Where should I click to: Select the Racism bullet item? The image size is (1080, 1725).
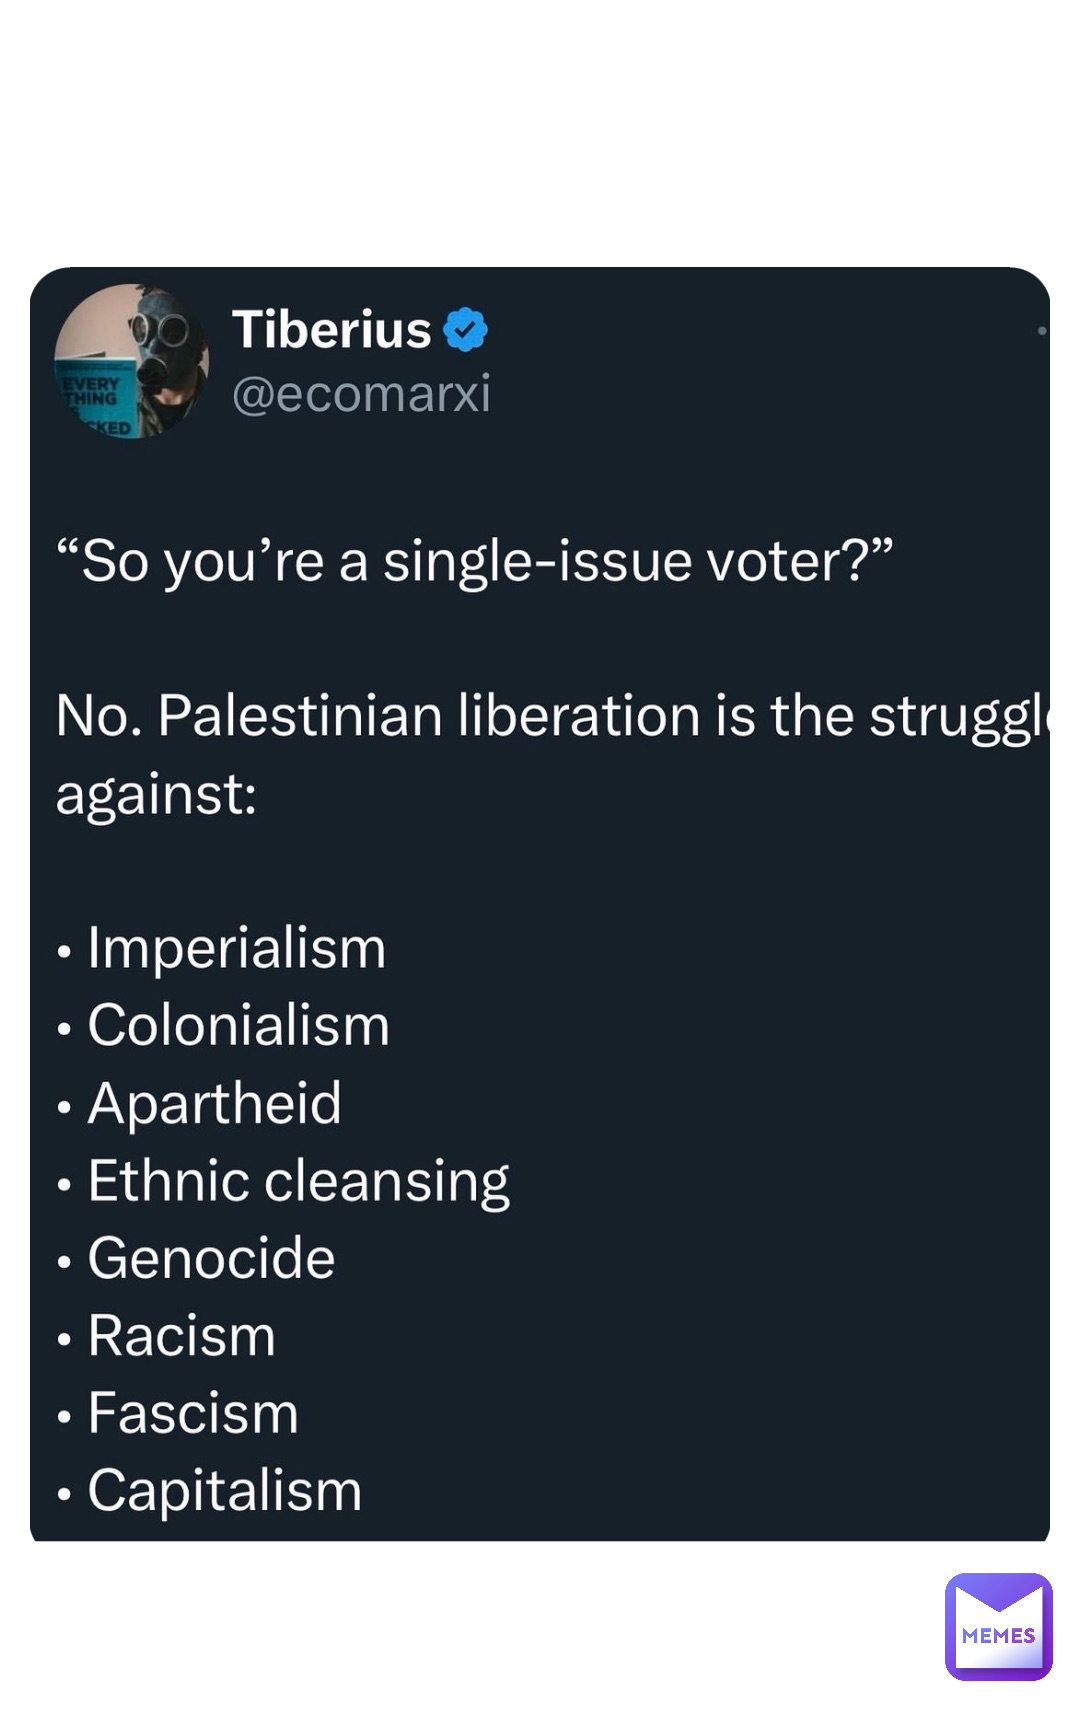click(166, 1336)
